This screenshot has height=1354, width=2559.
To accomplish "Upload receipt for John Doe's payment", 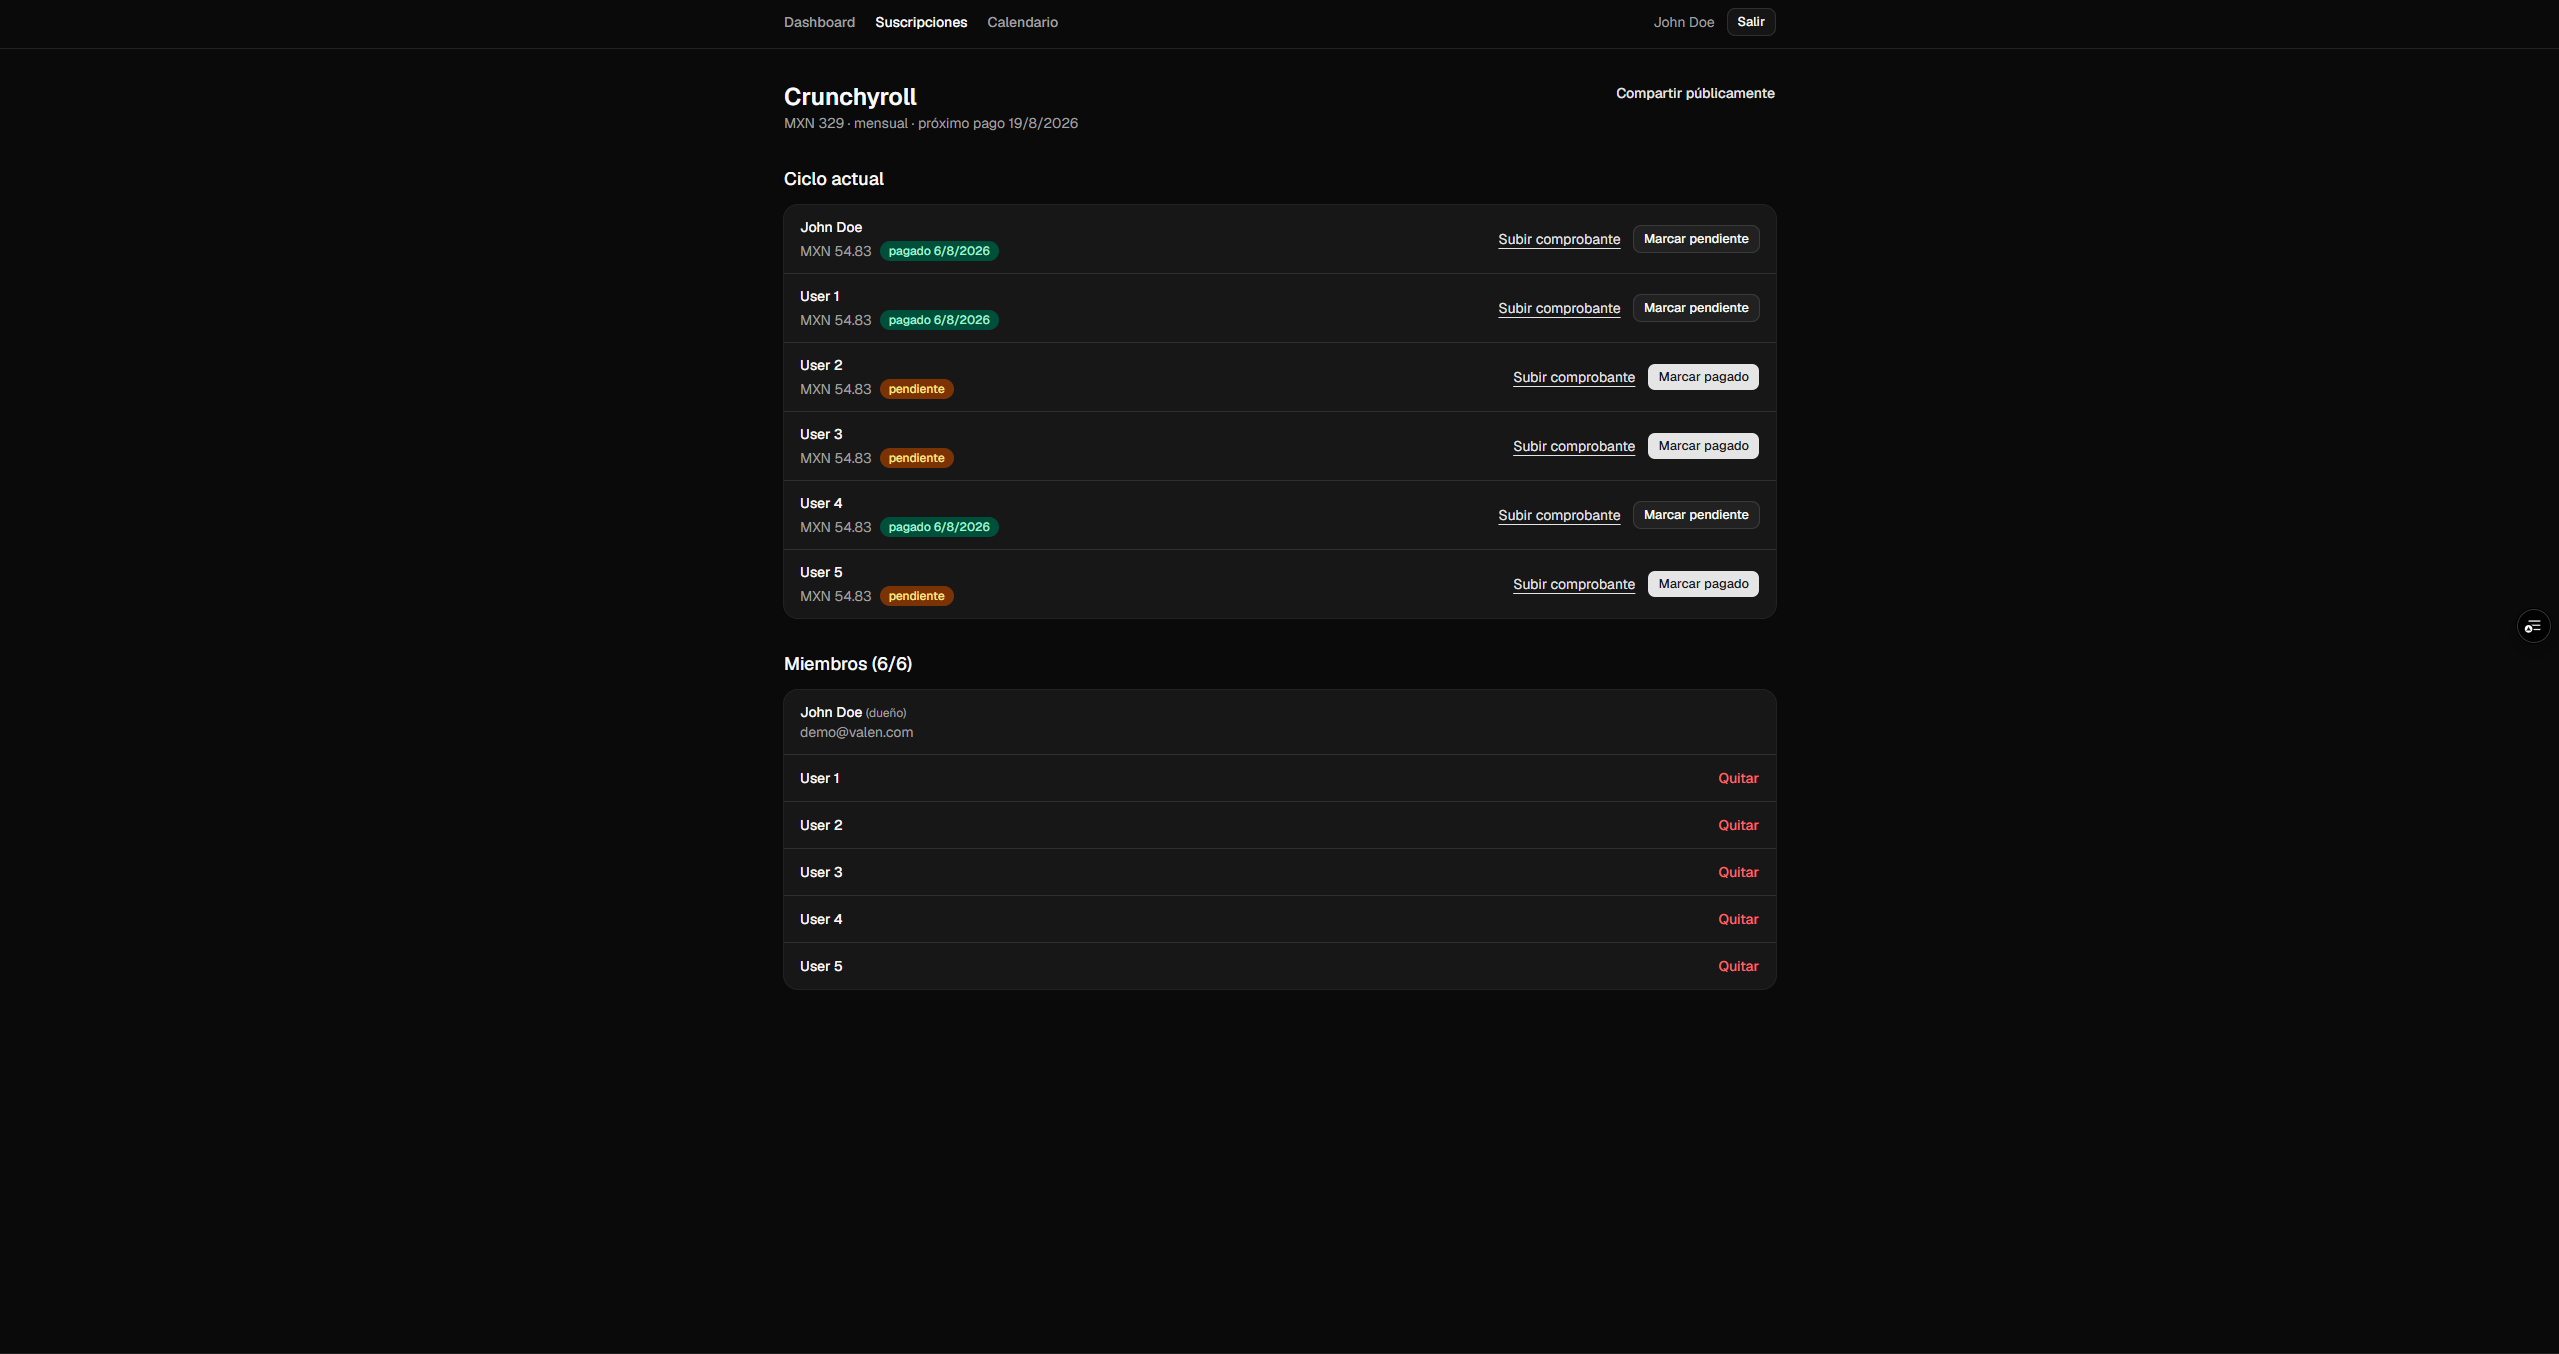I will pos(1559,239).
